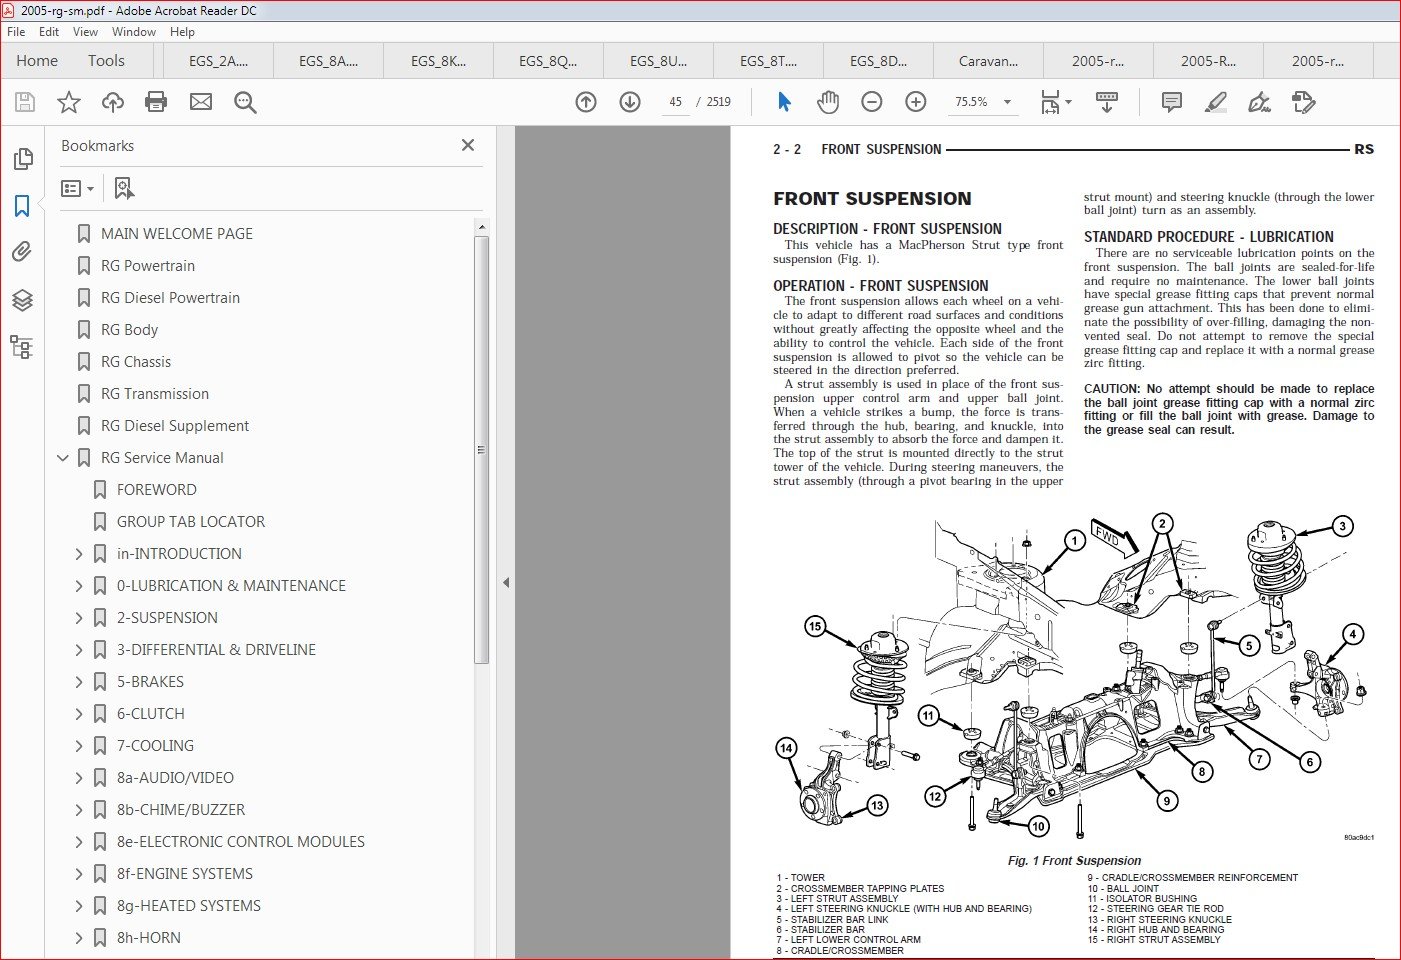Screen dimensions: 1401x960
Task: Open the Edit menu
Action: pyautogui.click(x=49, y=32)
